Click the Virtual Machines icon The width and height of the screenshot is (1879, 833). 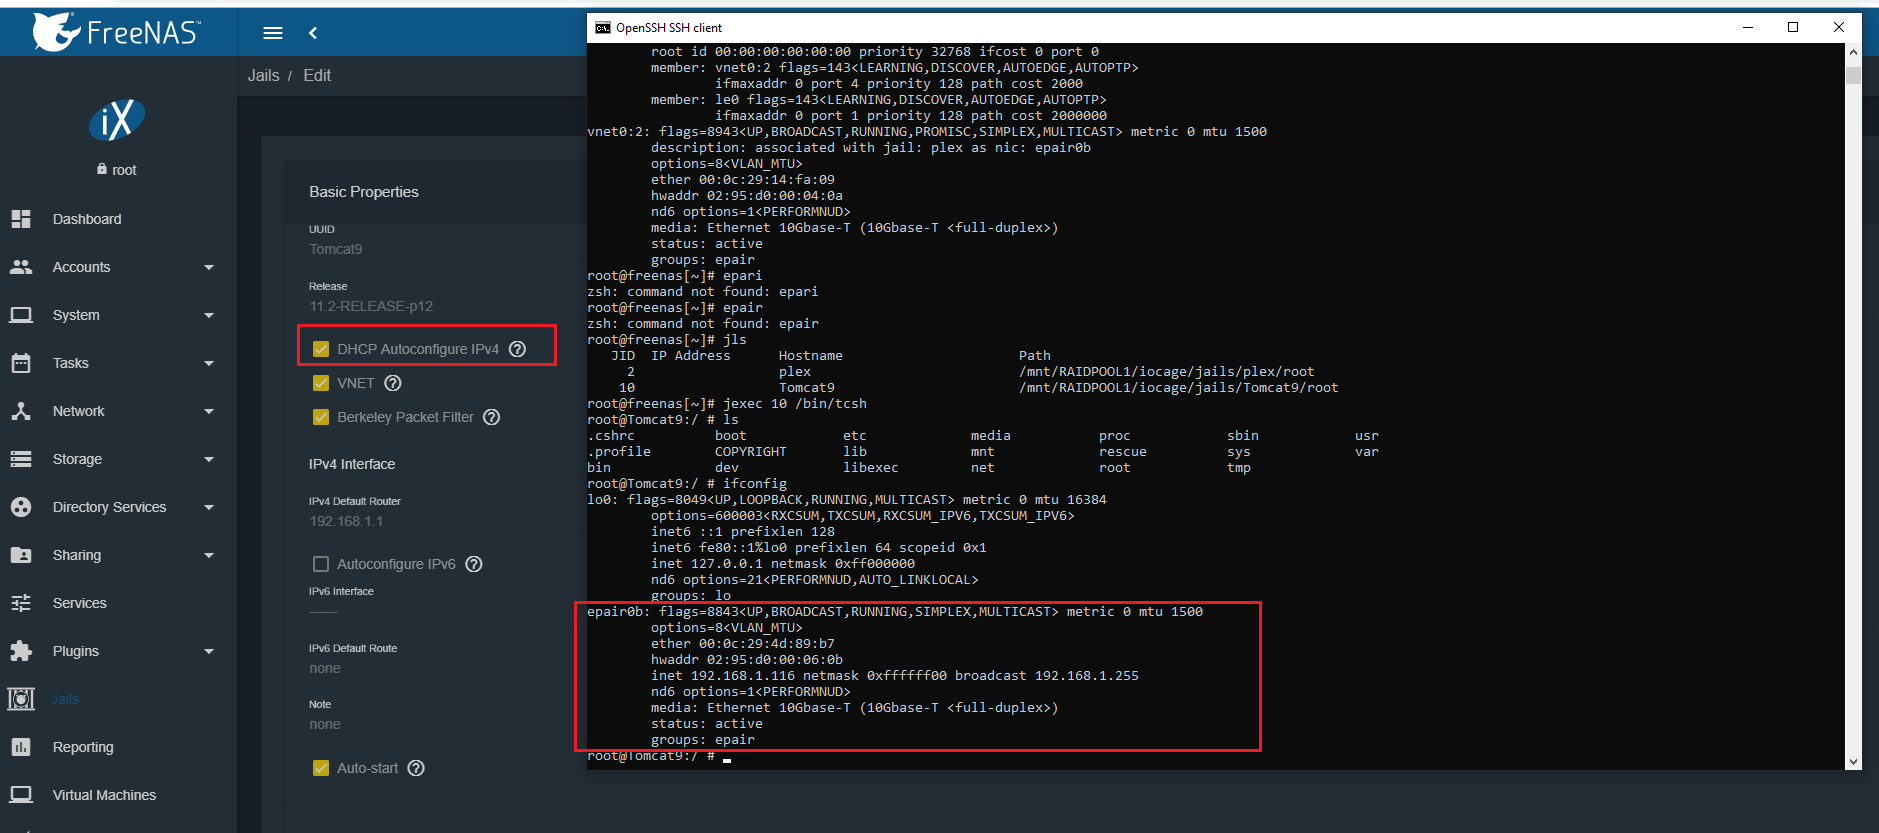pyautogui.click(x=21, y=795)
